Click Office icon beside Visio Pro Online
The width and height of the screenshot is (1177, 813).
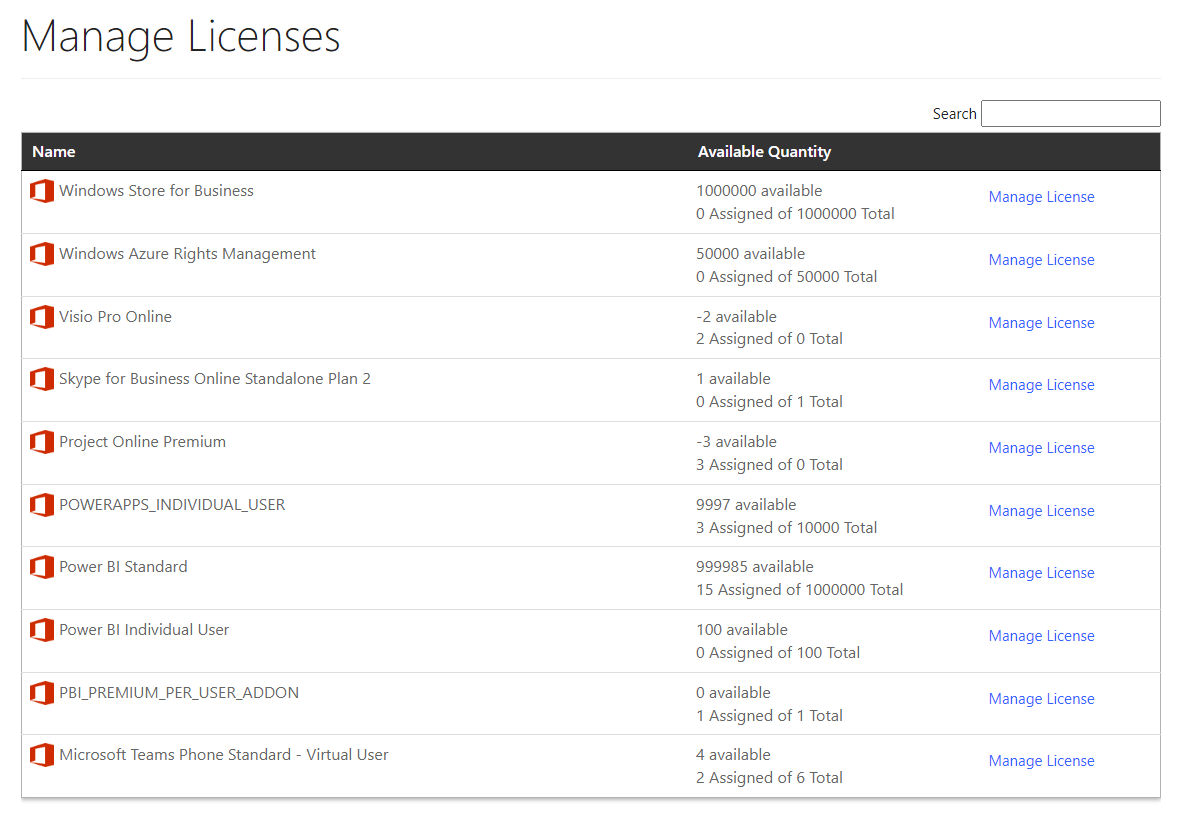point(42,317)
